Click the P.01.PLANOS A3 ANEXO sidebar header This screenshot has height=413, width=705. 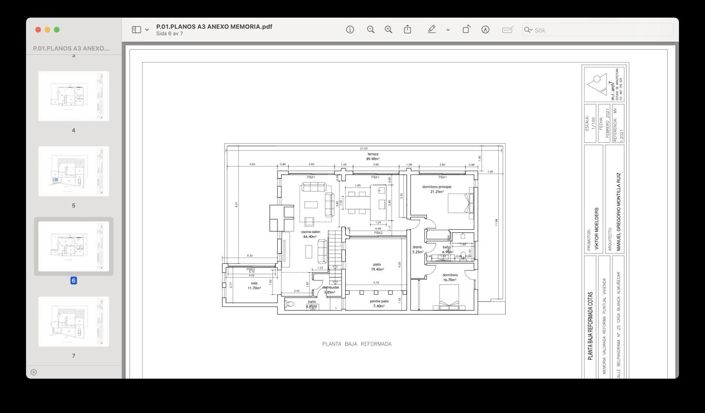72,48
